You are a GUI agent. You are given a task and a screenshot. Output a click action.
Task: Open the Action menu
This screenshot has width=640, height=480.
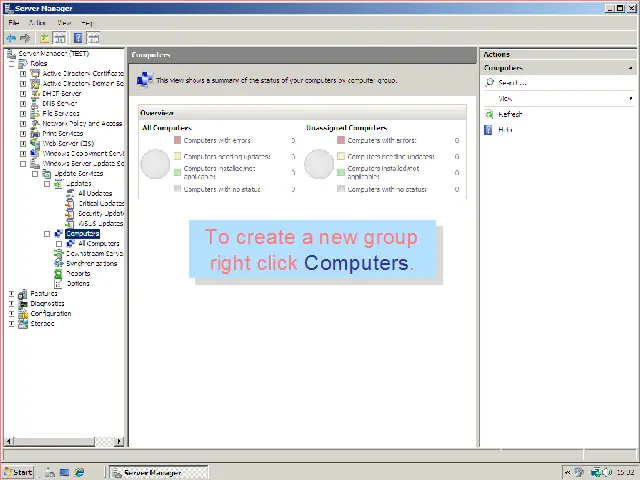click(37, 23)
